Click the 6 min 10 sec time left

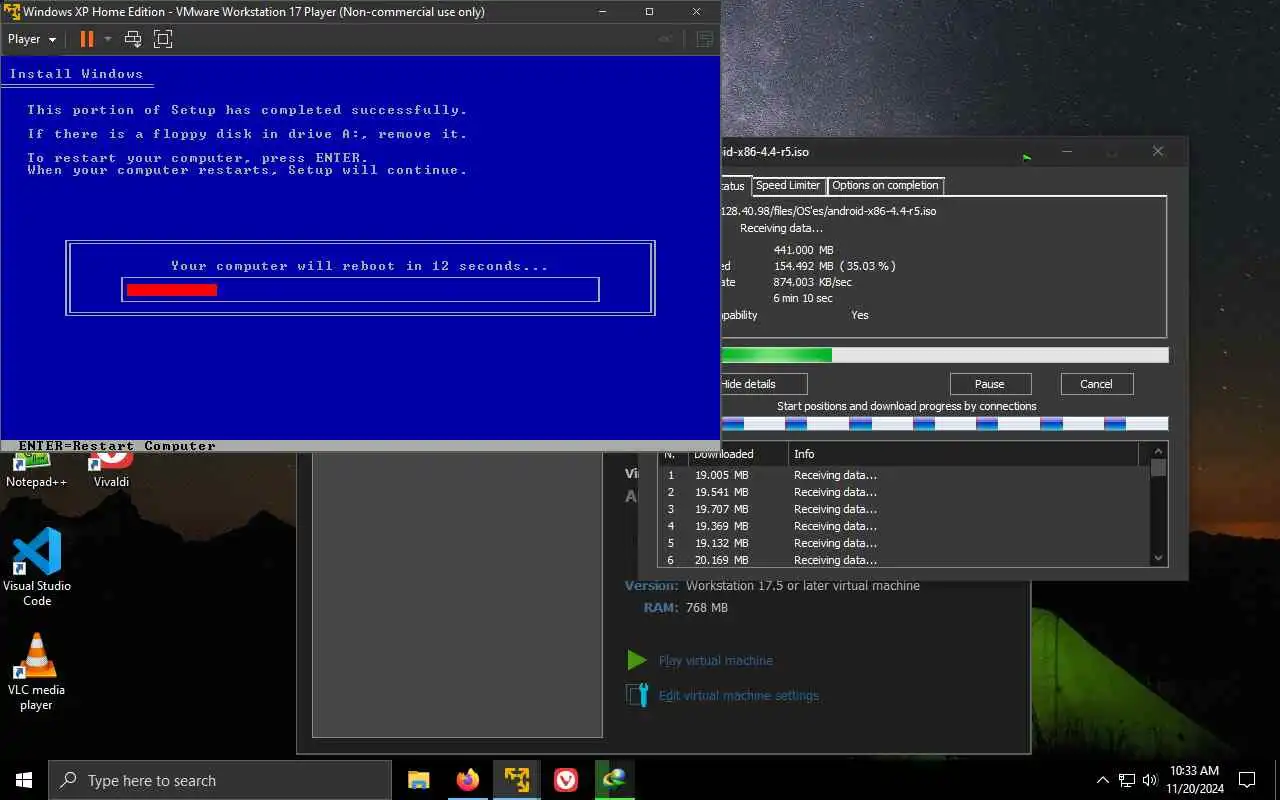[803, 298]
